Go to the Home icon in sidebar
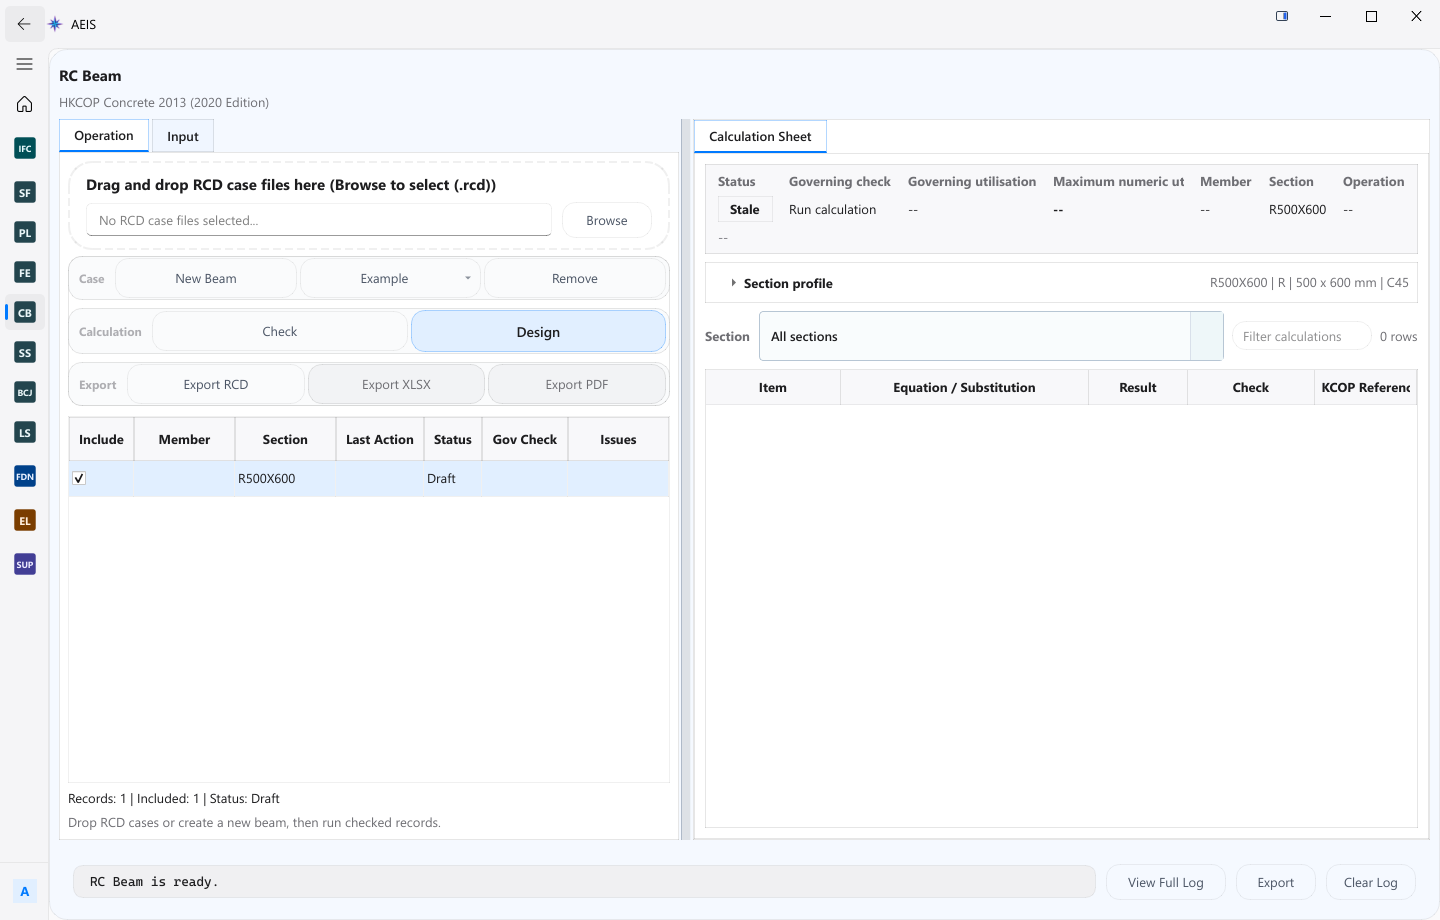The height and width of the screenshot is (920, 1440). point(24,104)
